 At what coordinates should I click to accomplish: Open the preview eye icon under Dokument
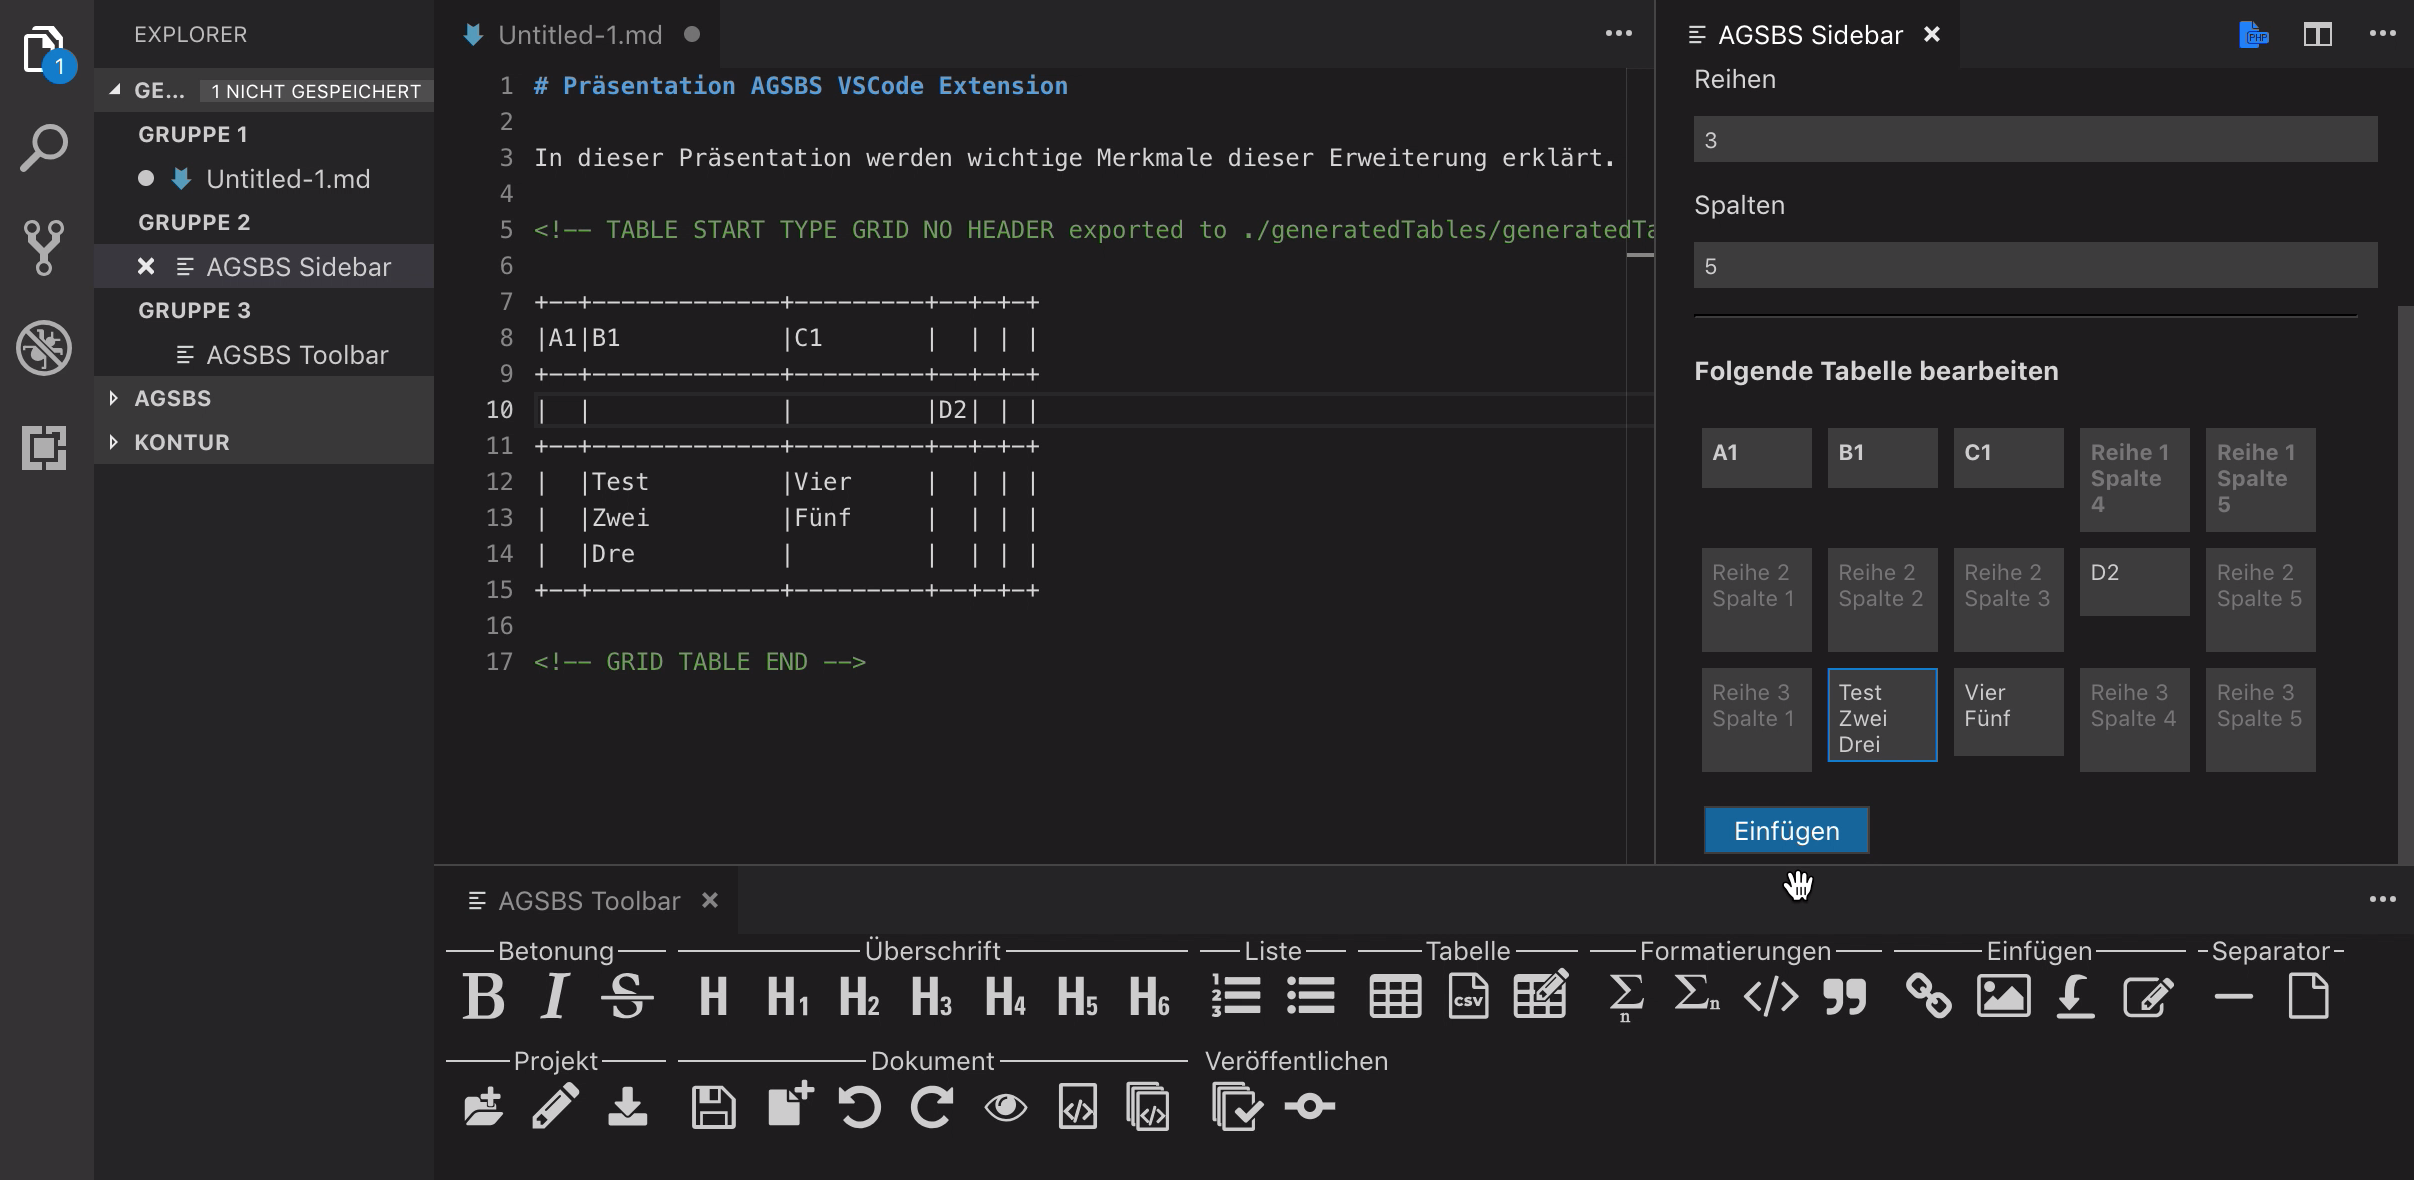point(1004,1108)
